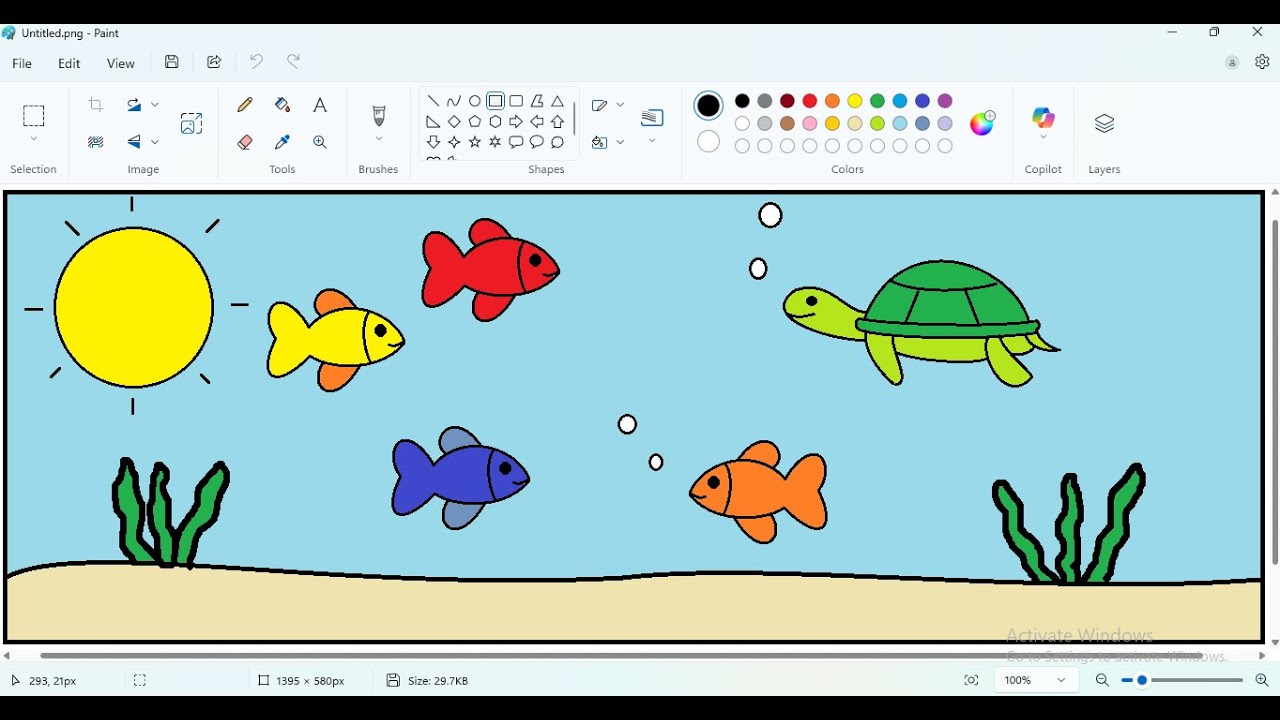
Task: Expand the shape Outline dropdown
Action: (621, 105)
